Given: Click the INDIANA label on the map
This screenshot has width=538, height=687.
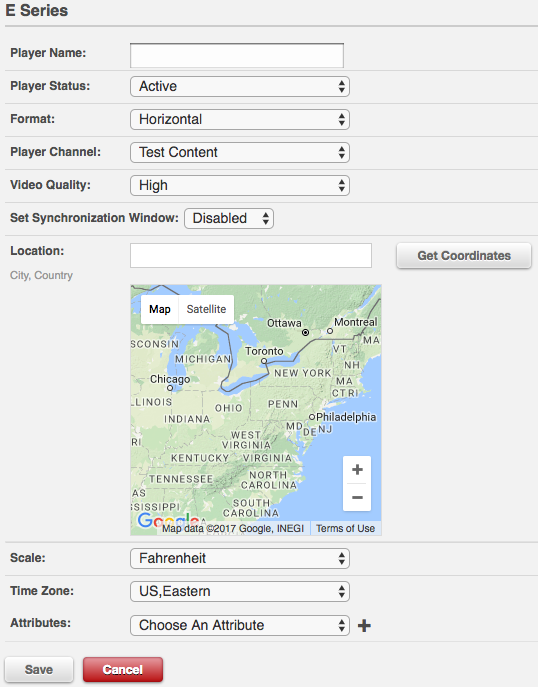Looking at the screenshot, I should [187, 419].
